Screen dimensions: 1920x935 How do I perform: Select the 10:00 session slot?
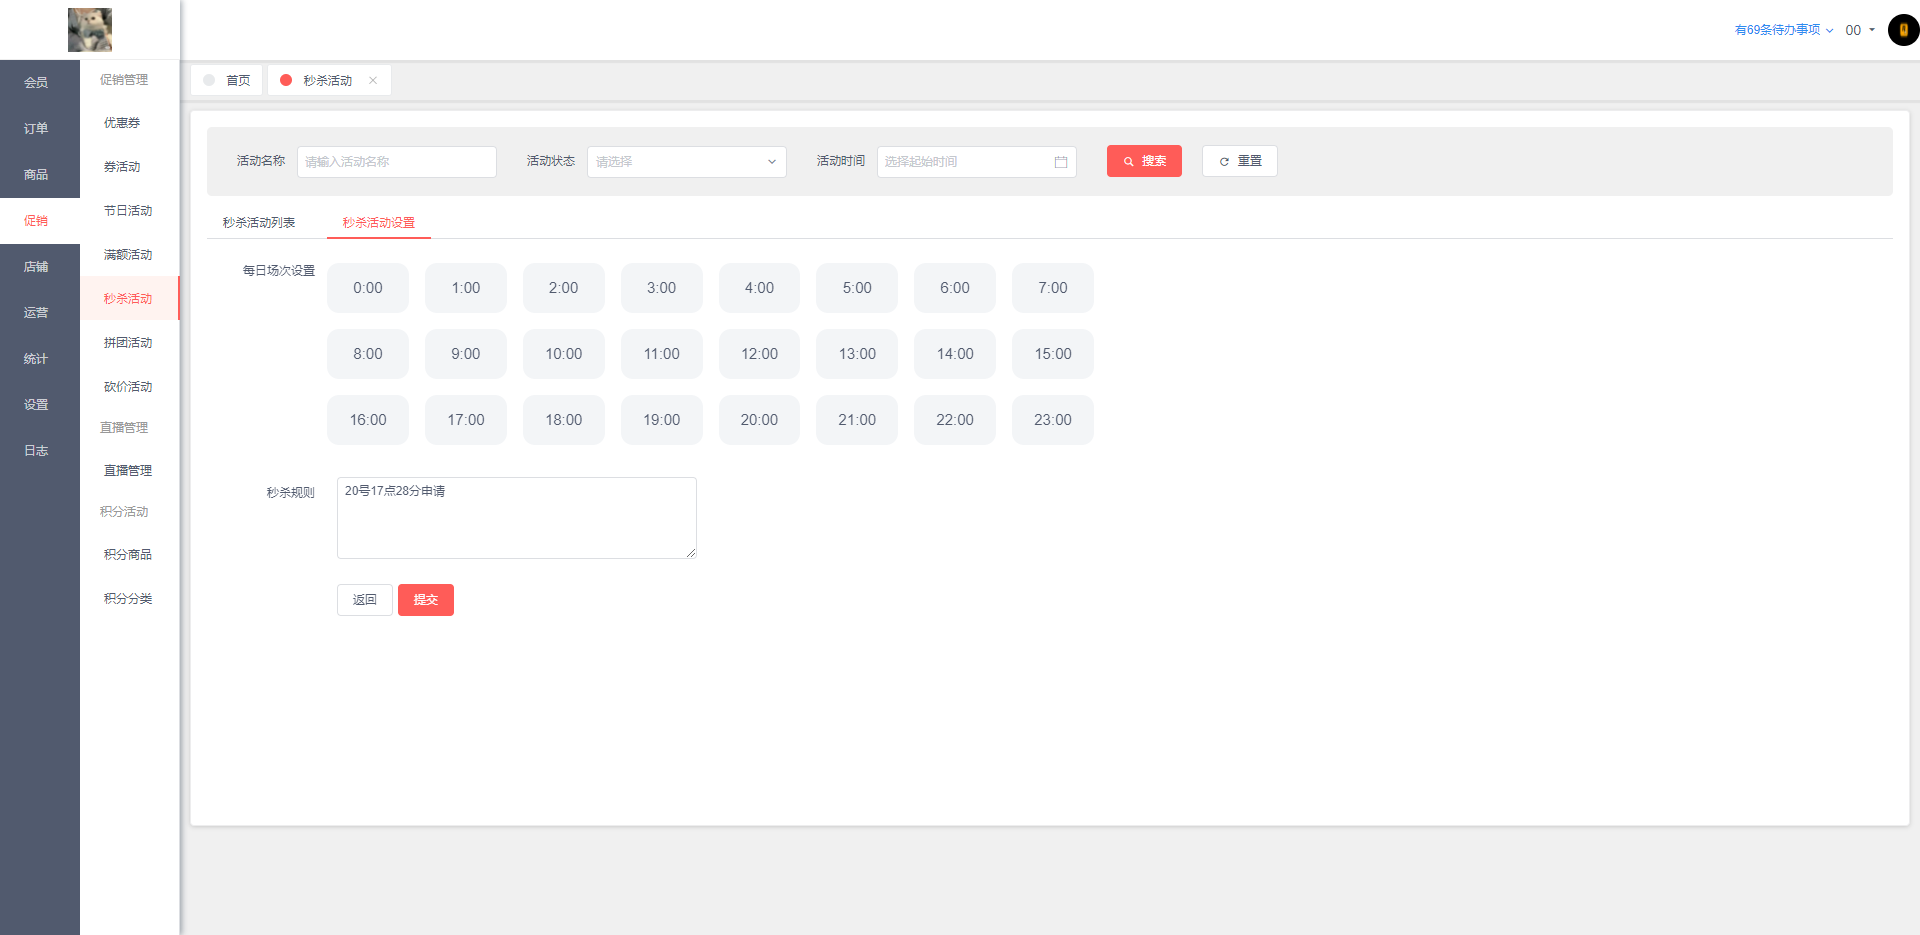tap(564, 354)
